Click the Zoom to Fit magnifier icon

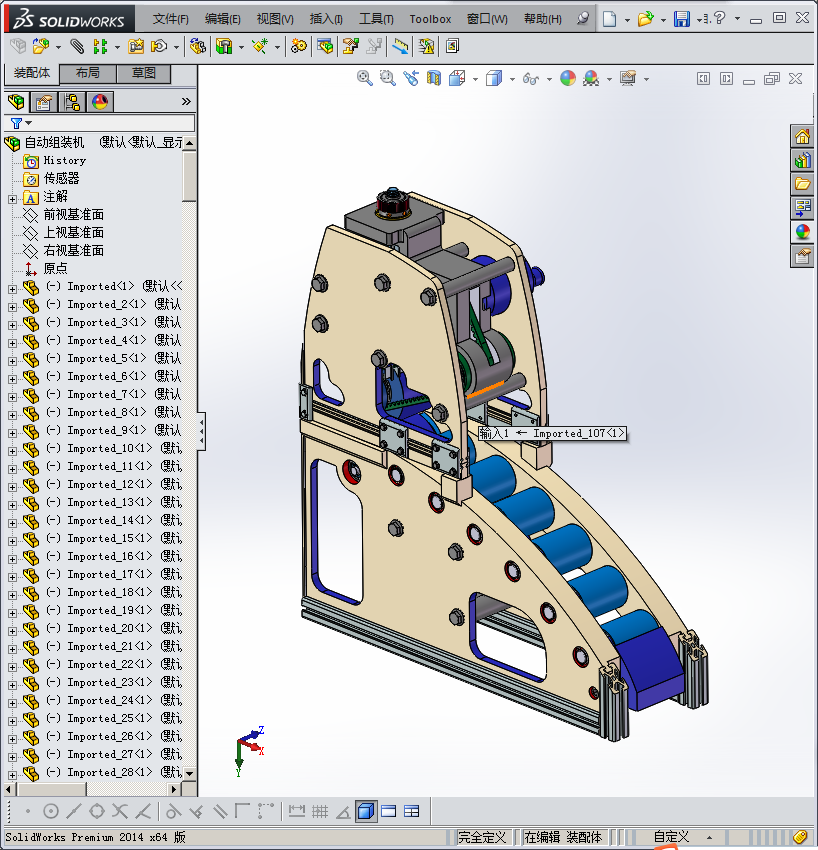coord(365,79)
